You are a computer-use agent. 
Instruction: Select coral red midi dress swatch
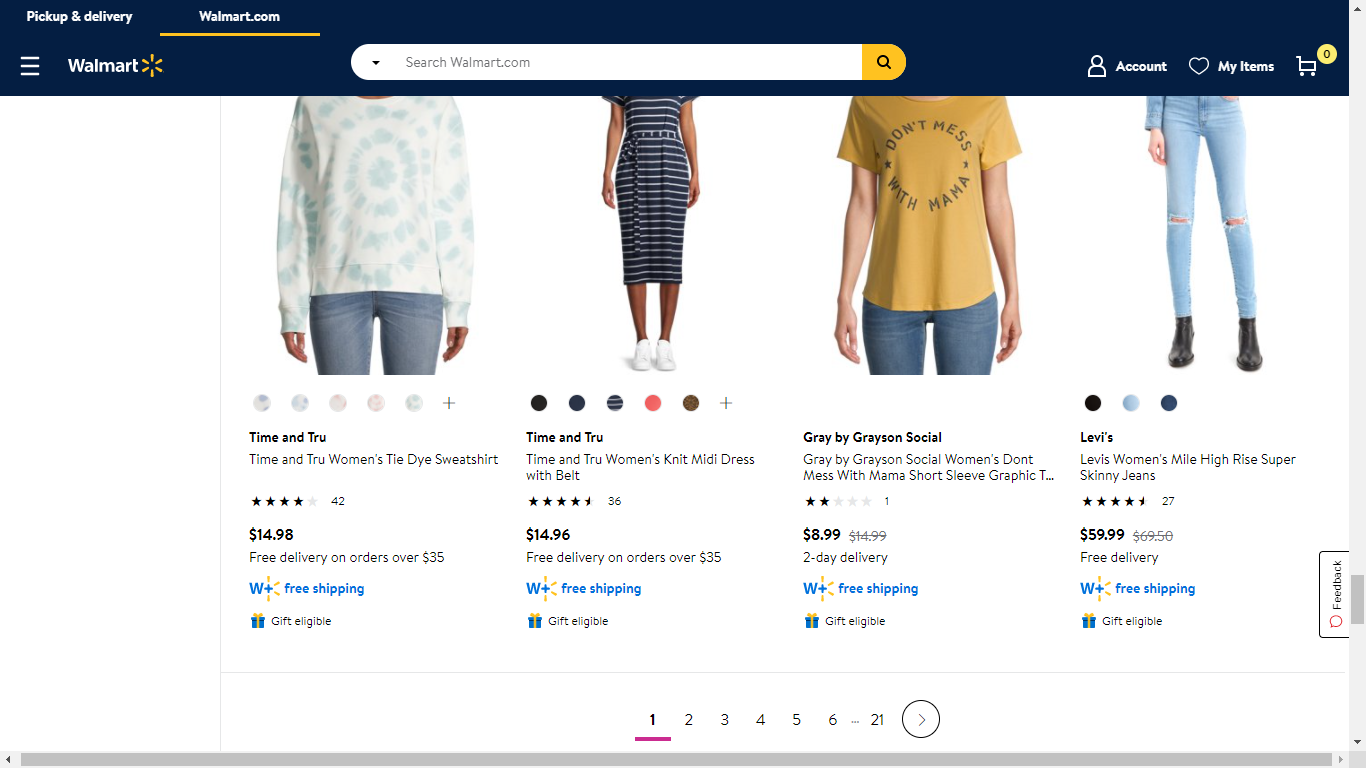click(x=653, y=403)
